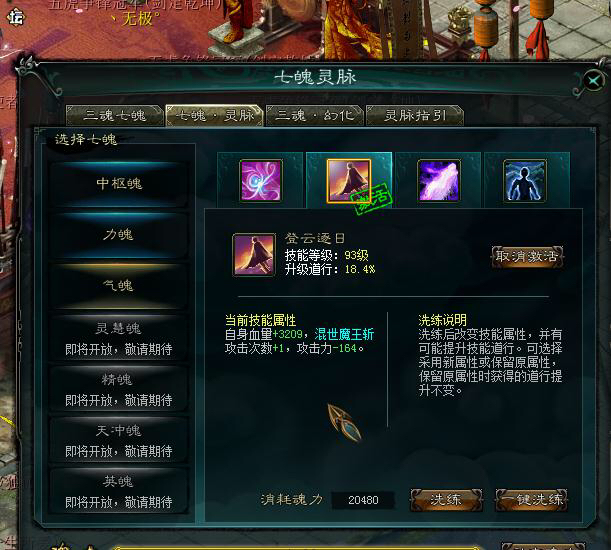This screenshot has height=550, width=611.
Task: Click the 一键洗练 button
Action: pos(531,500)
